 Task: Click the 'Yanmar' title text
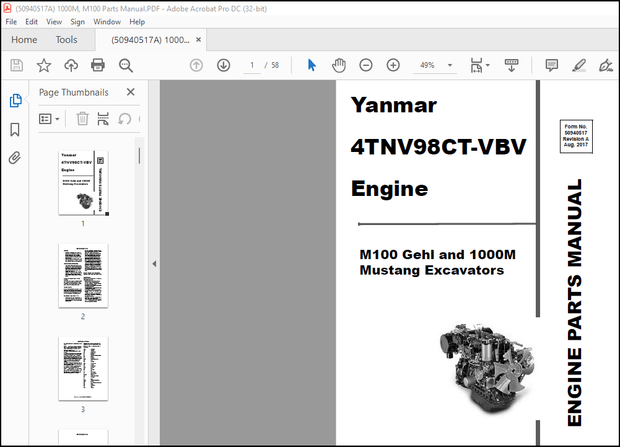[393, 105]
